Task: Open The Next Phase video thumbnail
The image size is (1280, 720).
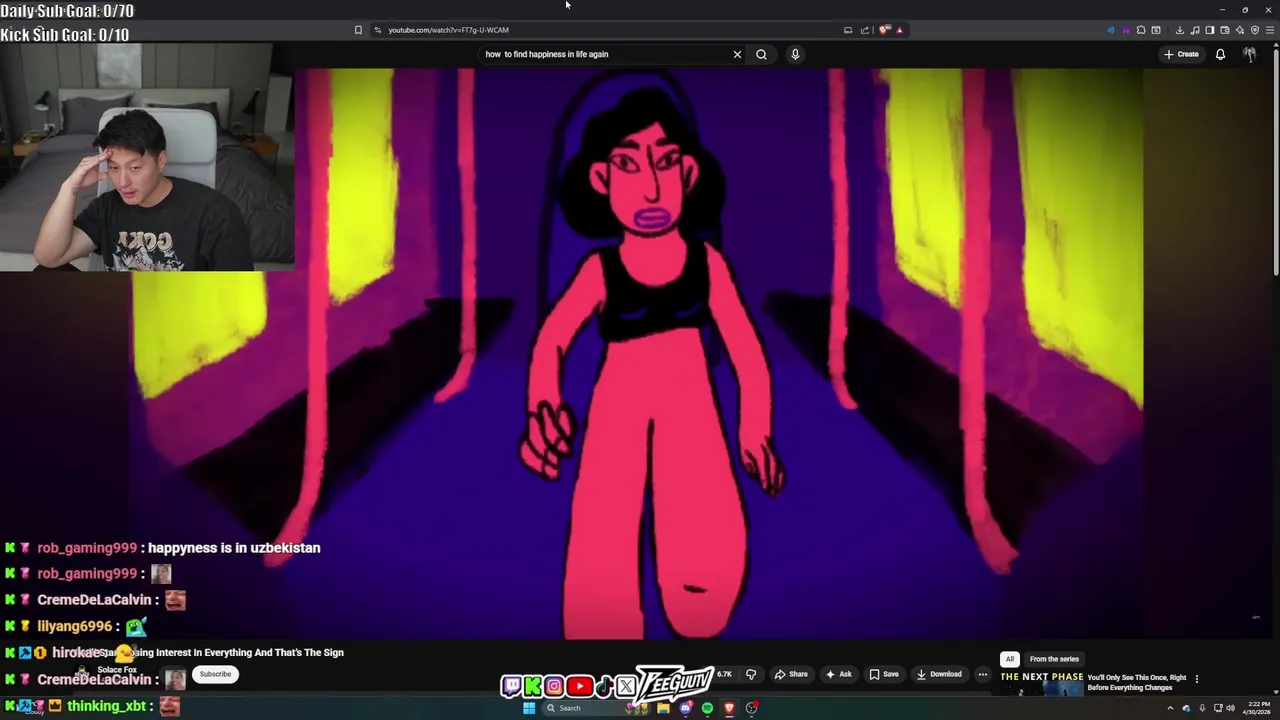Action: tap(1041, 682)
